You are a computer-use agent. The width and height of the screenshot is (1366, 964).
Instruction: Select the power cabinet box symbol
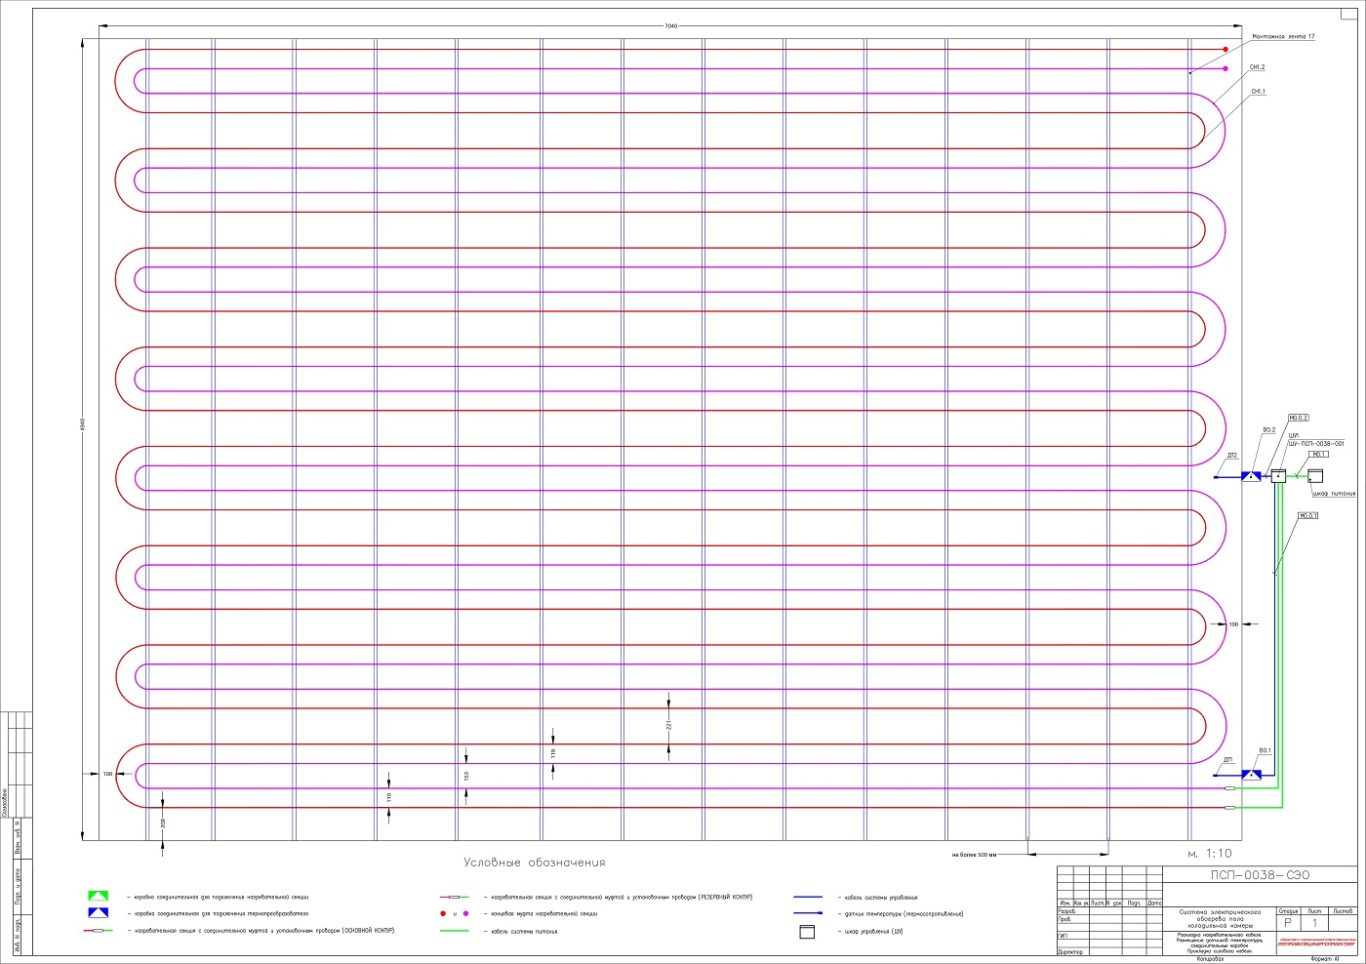pos(1315,476)
